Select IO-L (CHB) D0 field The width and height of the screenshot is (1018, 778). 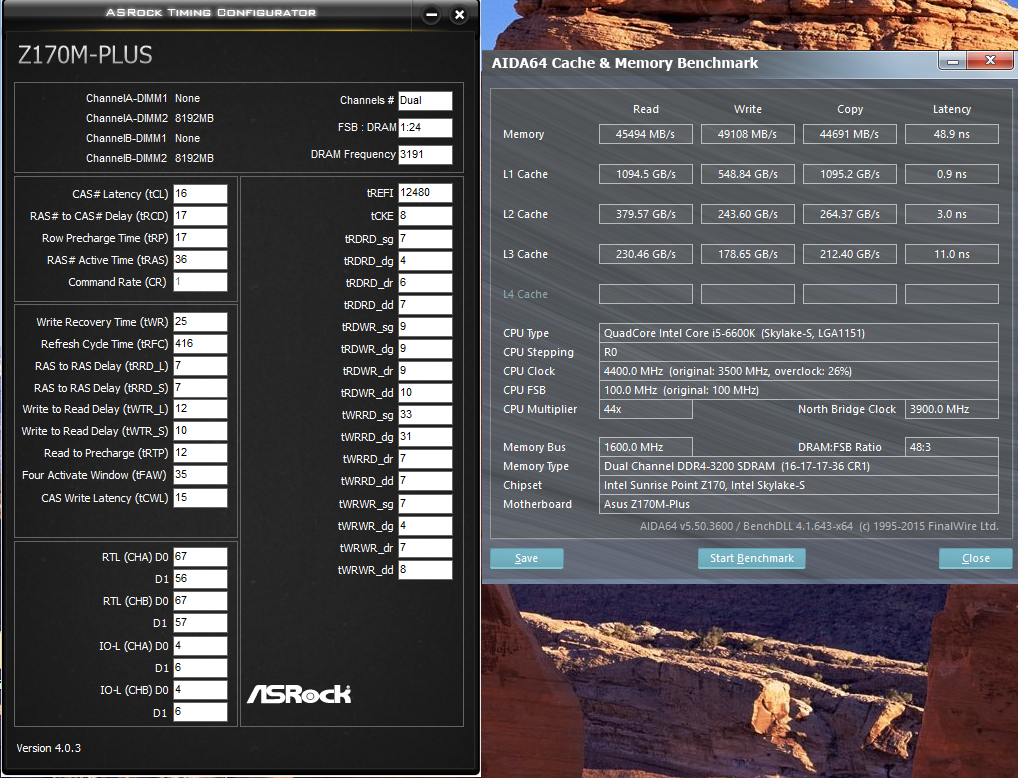click(x=200, y=690)
